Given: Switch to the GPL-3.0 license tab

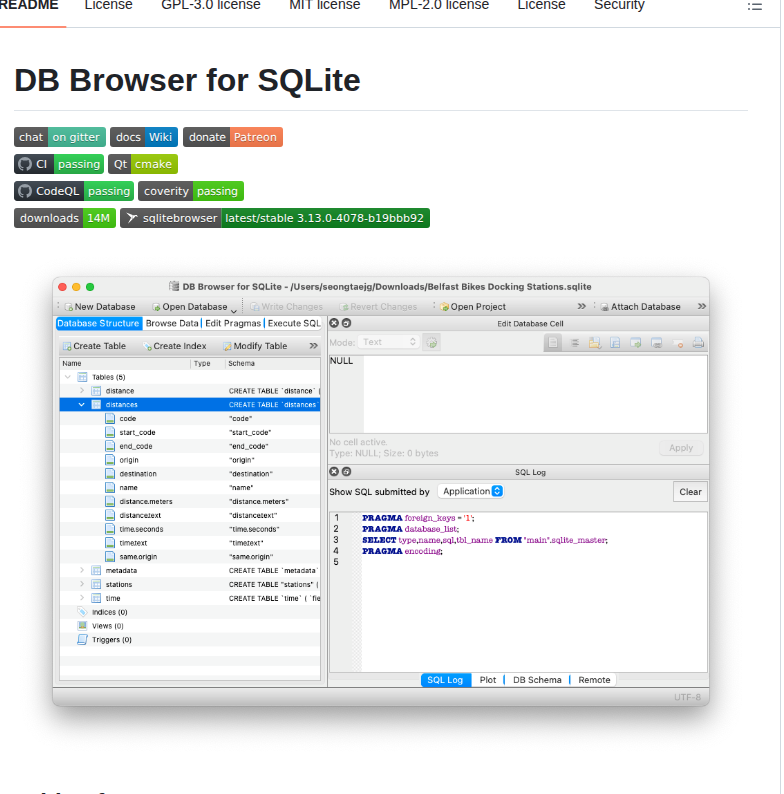Looking at the screenshot, I should (x=211, y=6).
